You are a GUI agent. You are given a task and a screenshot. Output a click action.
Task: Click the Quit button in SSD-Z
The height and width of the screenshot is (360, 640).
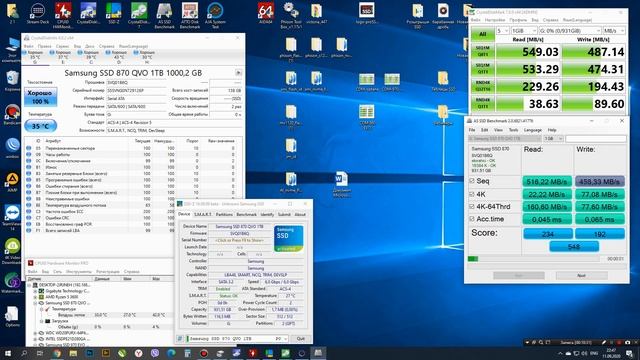pos(300,339)
